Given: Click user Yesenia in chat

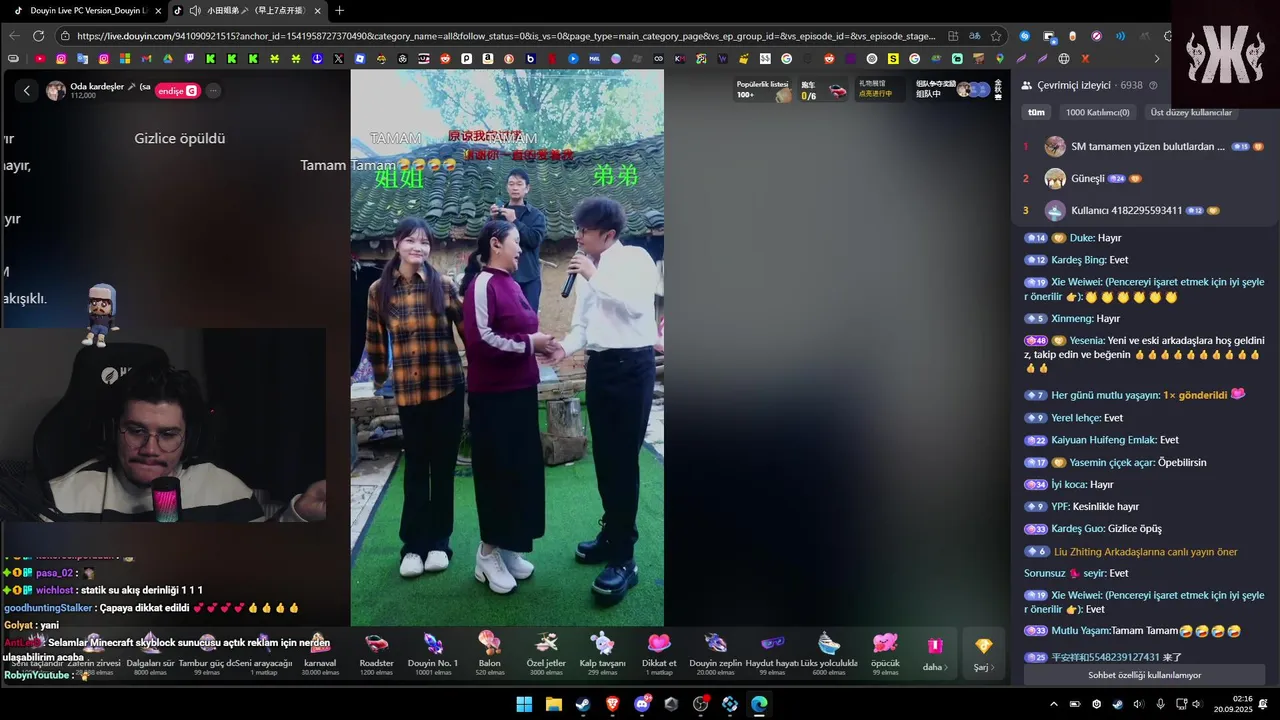Looking at the screenshot, I should pyautogui.click(x=1087, y=341).
